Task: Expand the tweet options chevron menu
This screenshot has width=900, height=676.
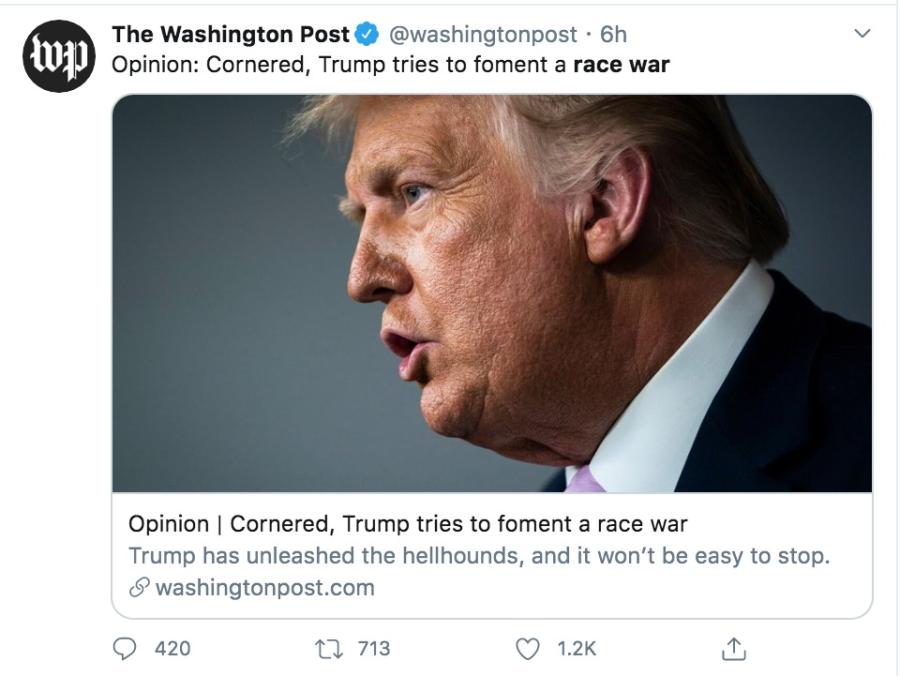Action: coord(862,34)
